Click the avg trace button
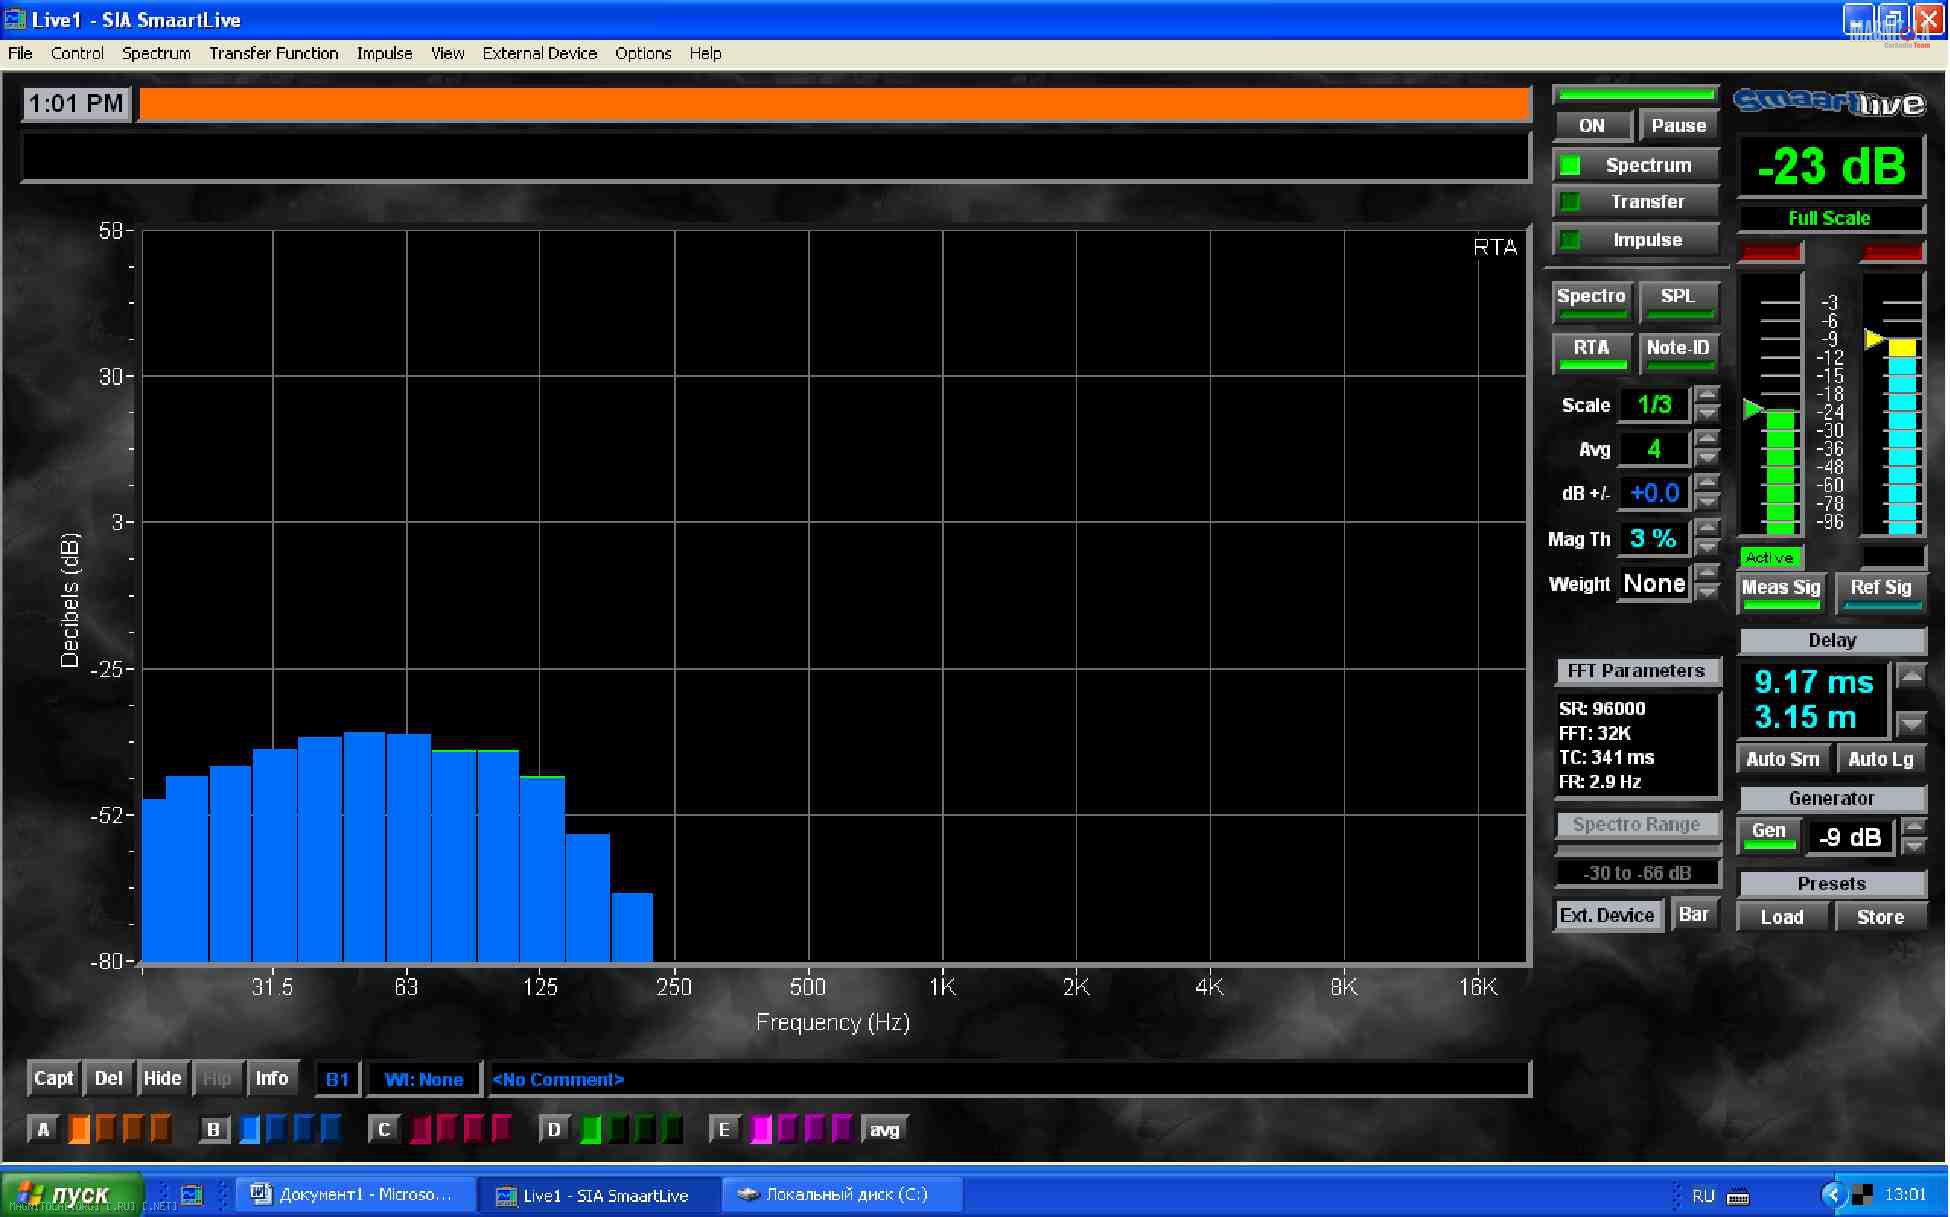 tap(884, 1130)
